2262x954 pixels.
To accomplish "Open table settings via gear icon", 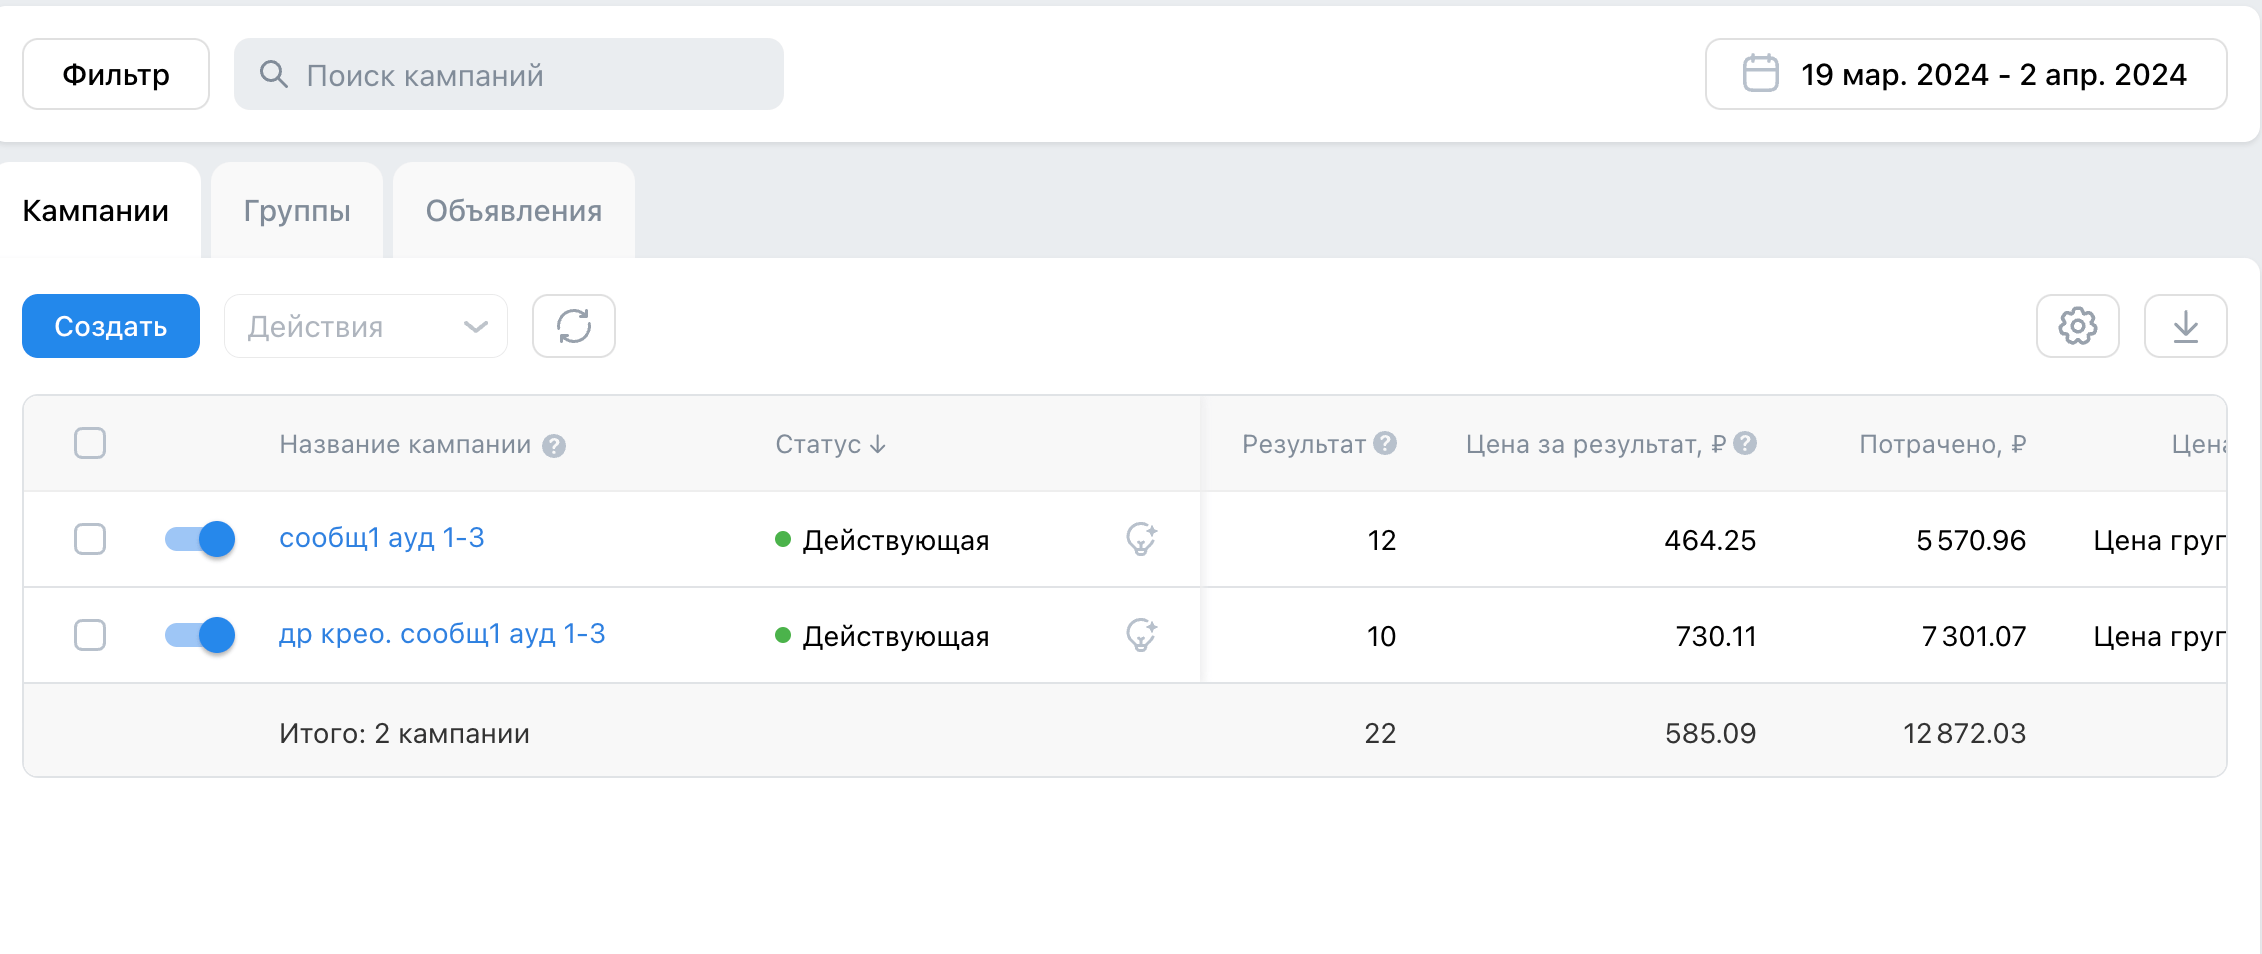I will pos(2078,326).
